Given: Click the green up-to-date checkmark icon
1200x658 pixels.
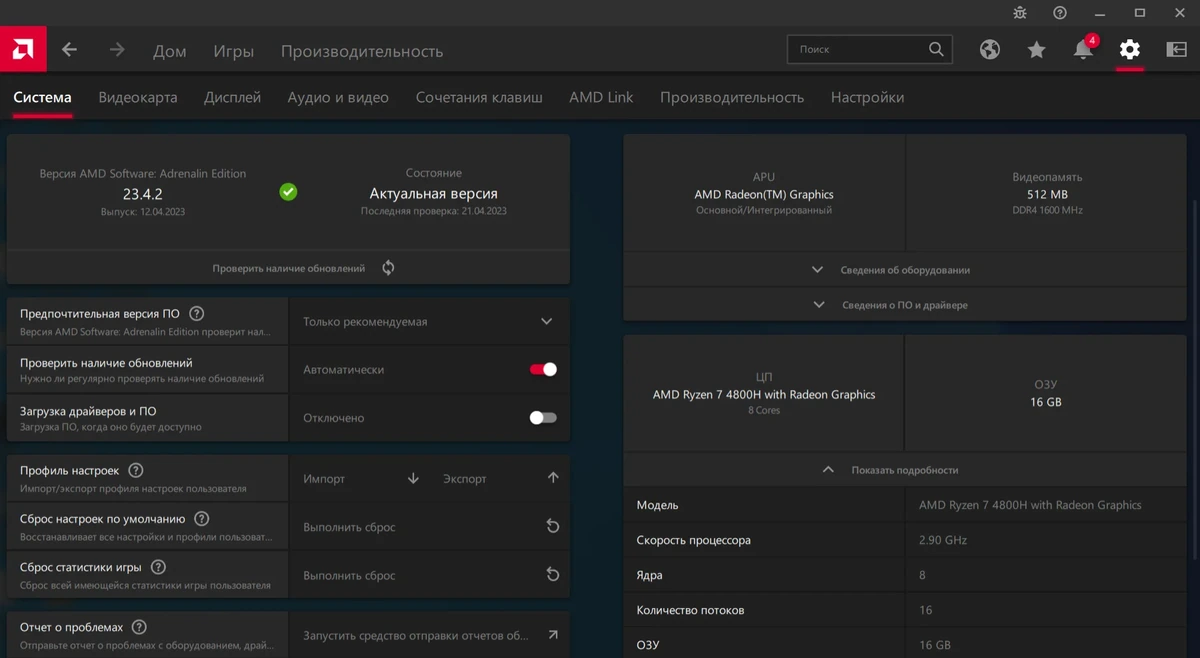Looking at the screenshot, I should pyautogui.click(x=288, y=191).
